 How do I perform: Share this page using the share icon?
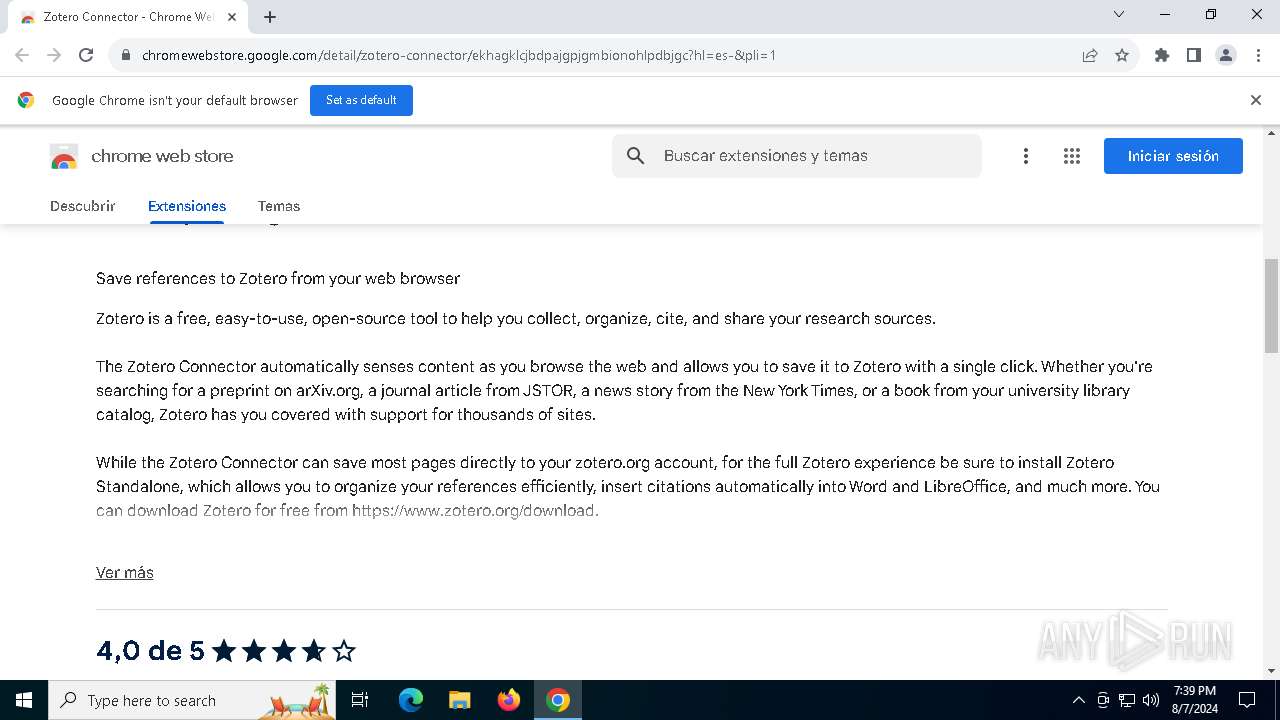click(x=1090, y=55)
